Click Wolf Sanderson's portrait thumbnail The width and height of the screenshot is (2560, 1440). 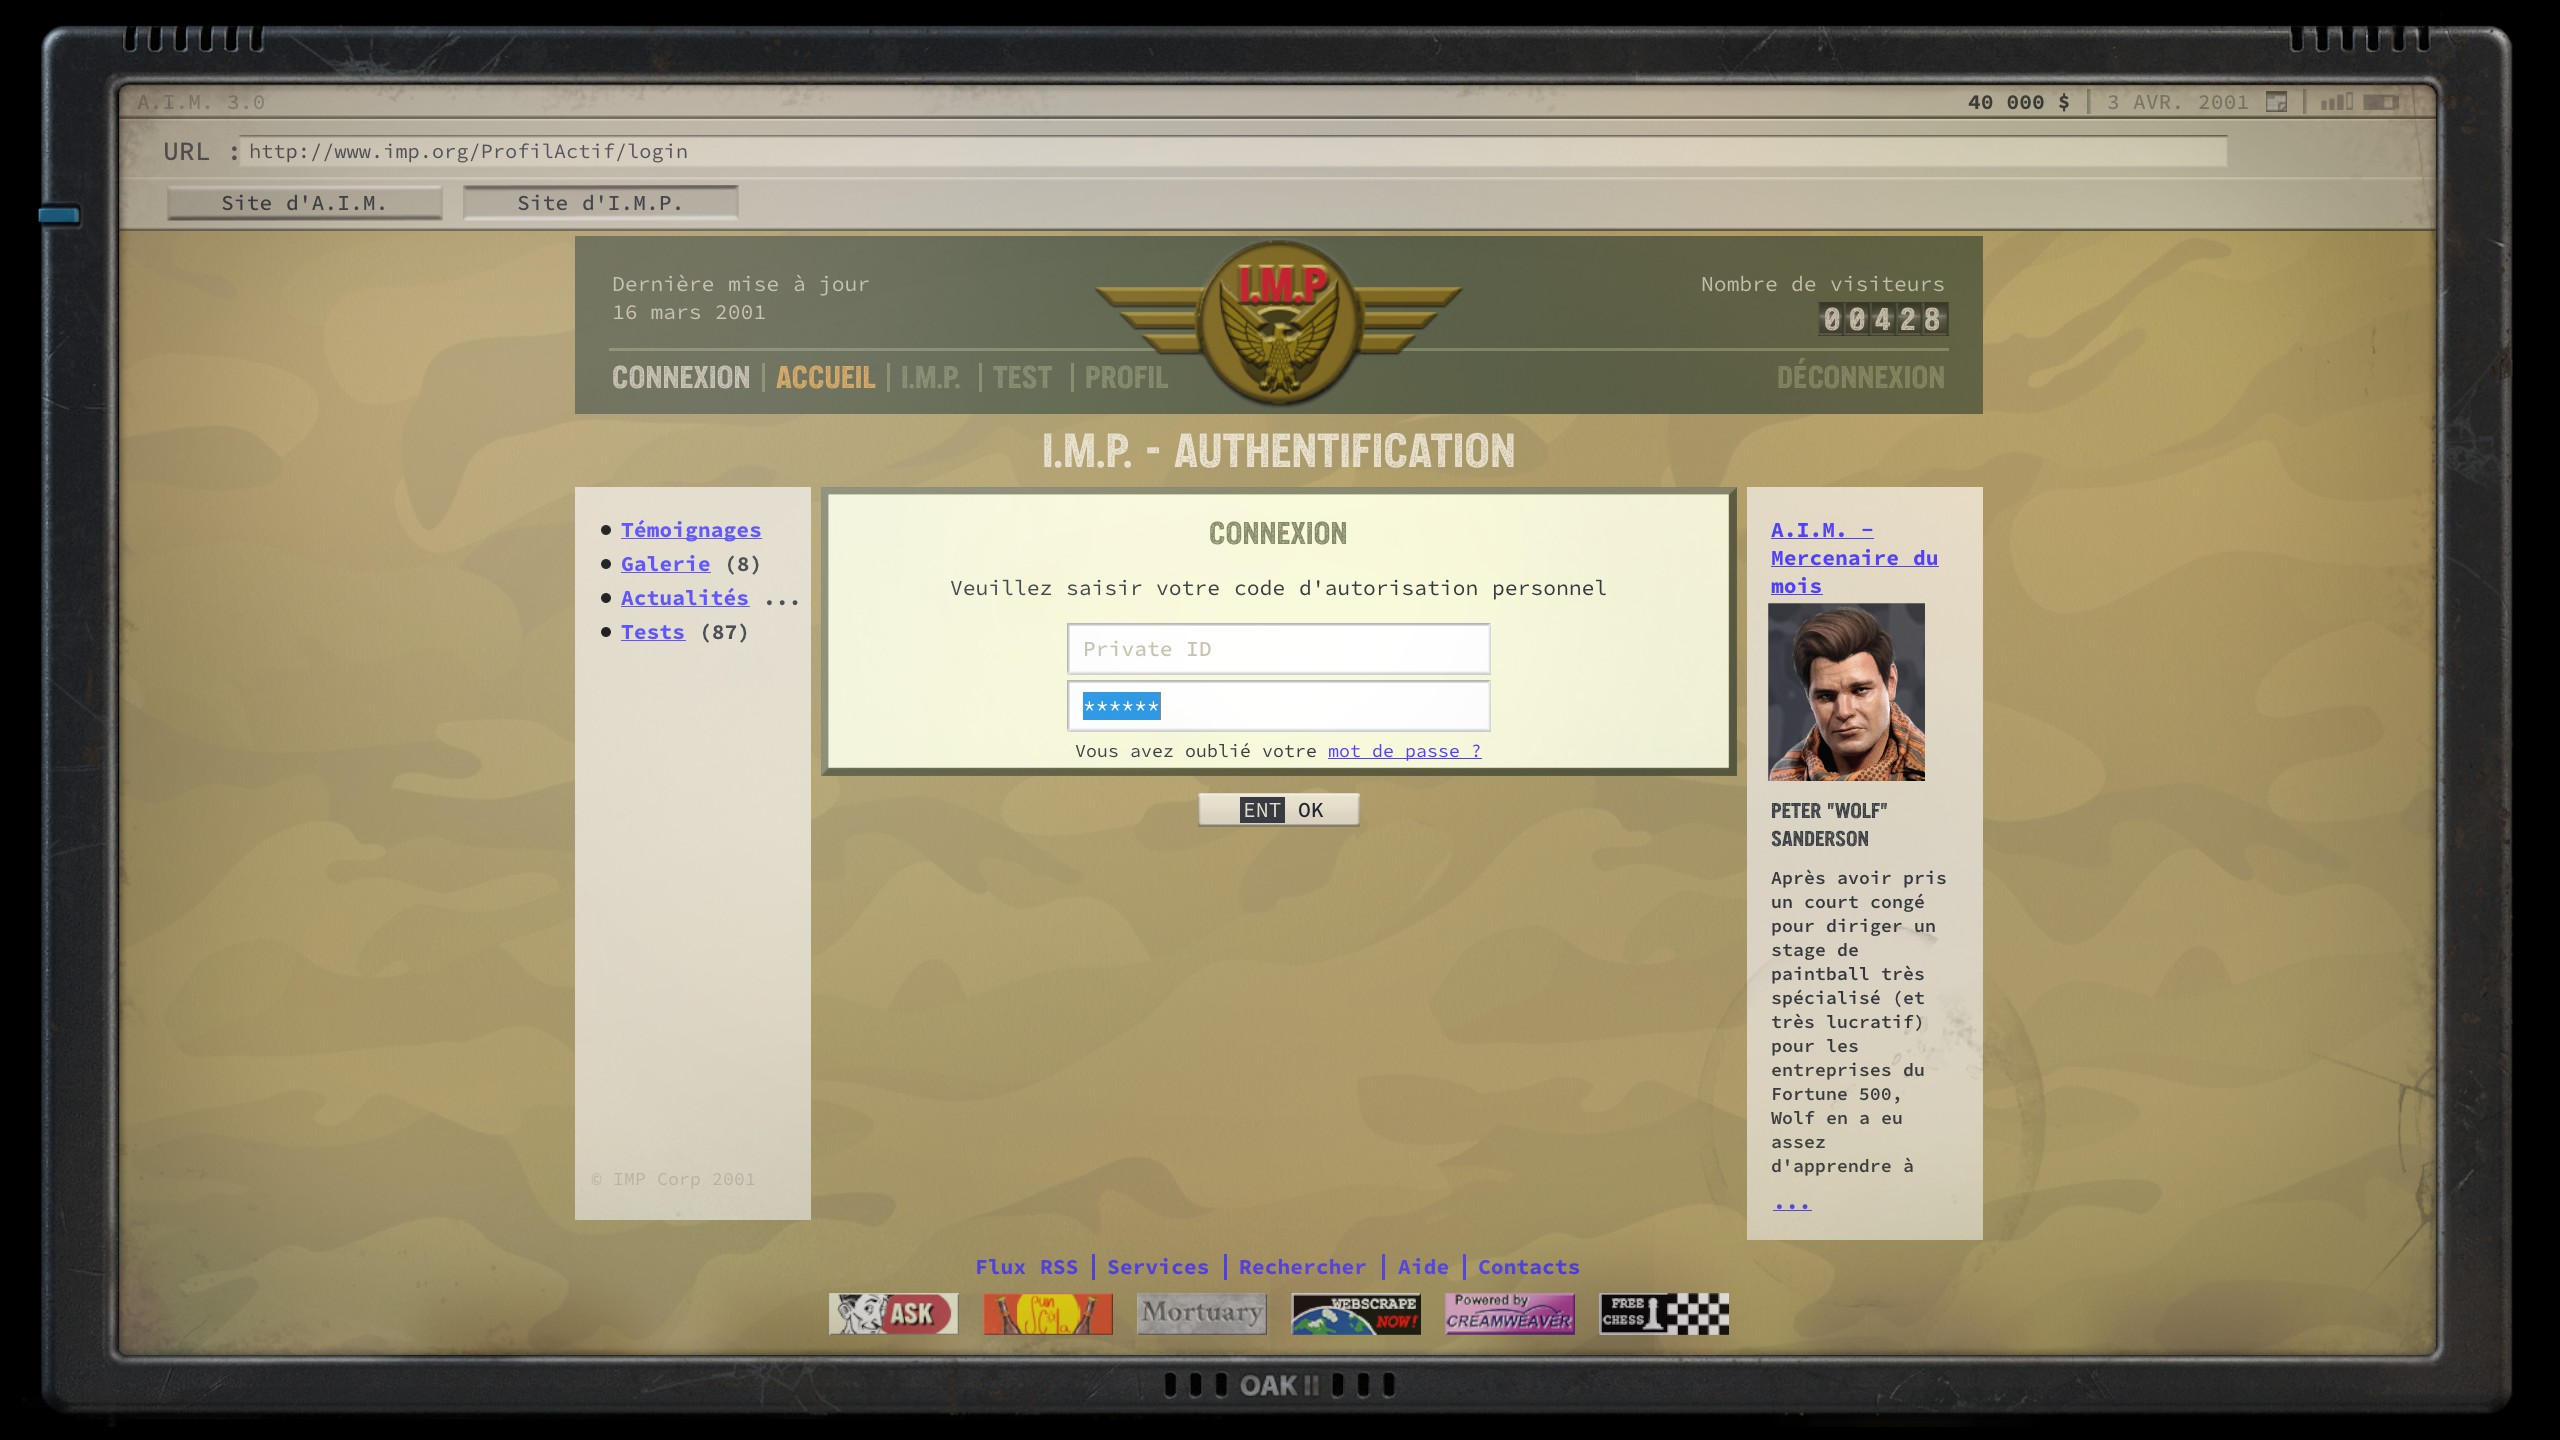(1846, 692)
